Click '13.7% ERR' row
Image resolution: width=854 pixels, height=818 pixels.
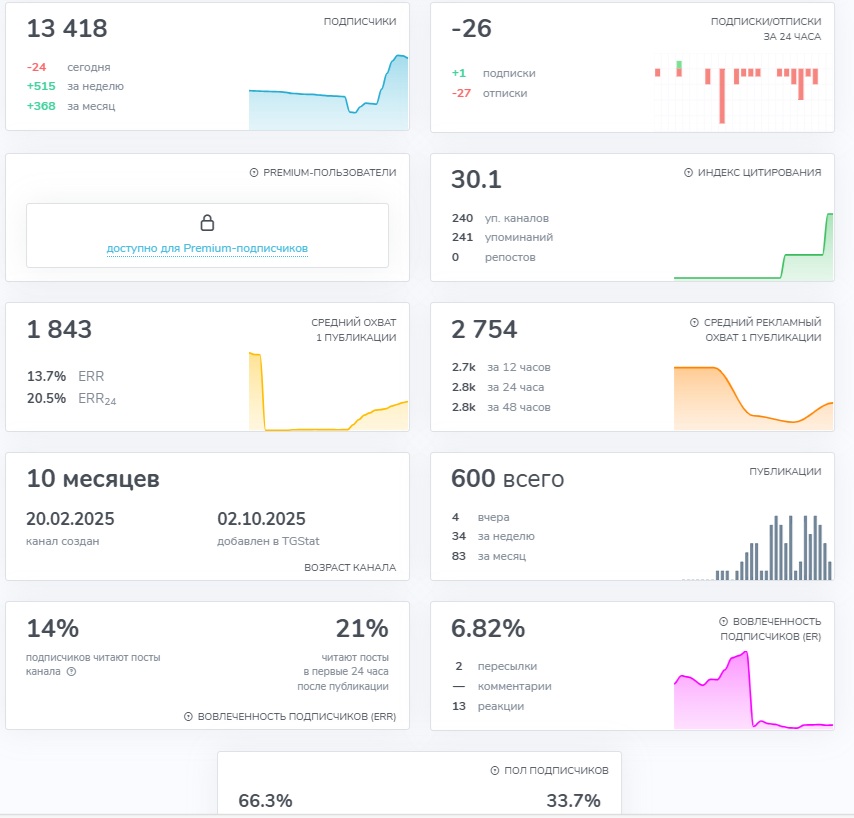(x=65, y=376)
